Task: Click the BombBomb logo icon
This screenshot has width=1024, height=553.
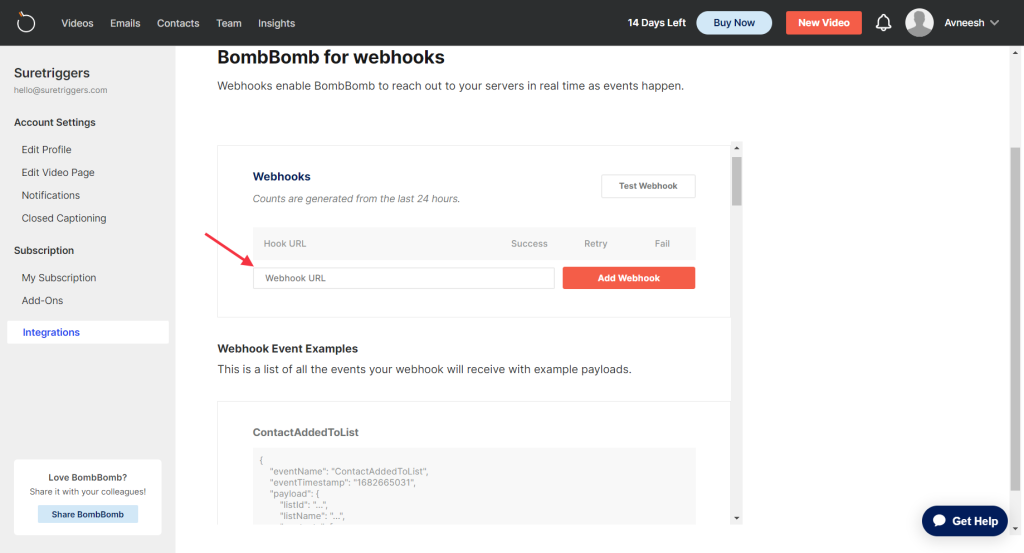Action: coord(26,22)
